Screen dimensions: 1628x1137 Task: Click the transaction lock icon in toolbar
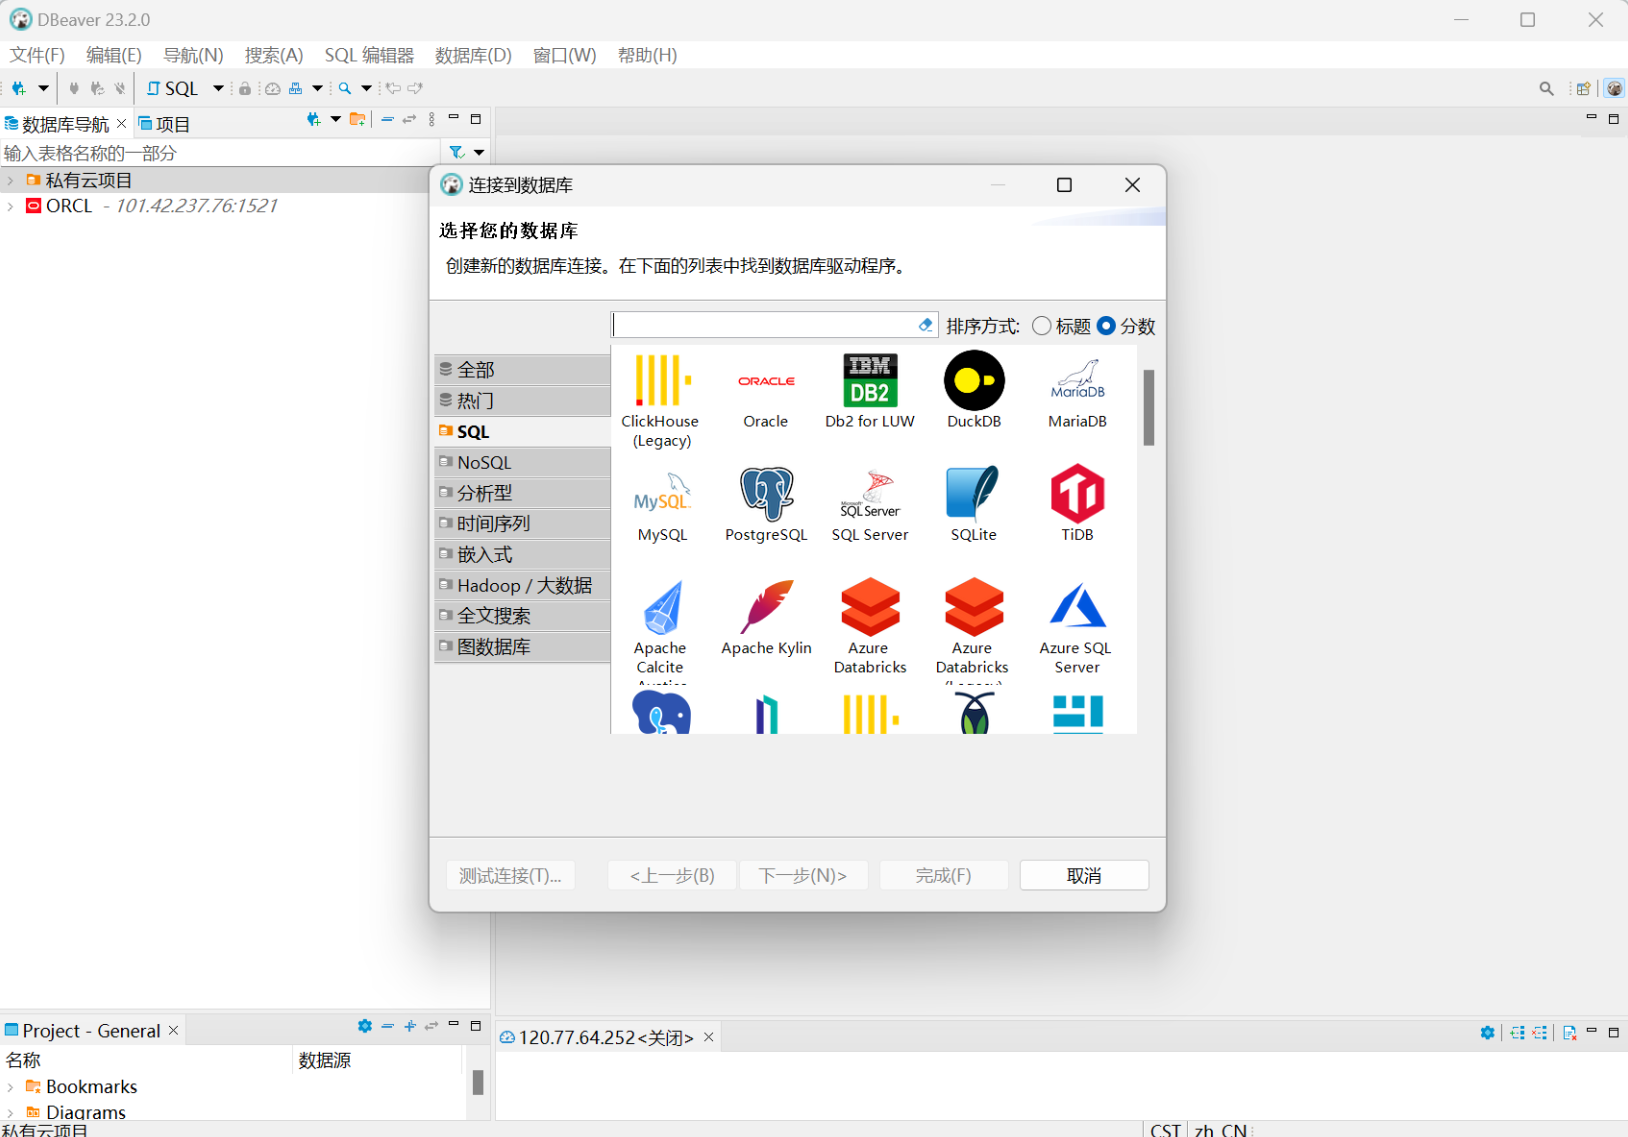click(245, 88)
